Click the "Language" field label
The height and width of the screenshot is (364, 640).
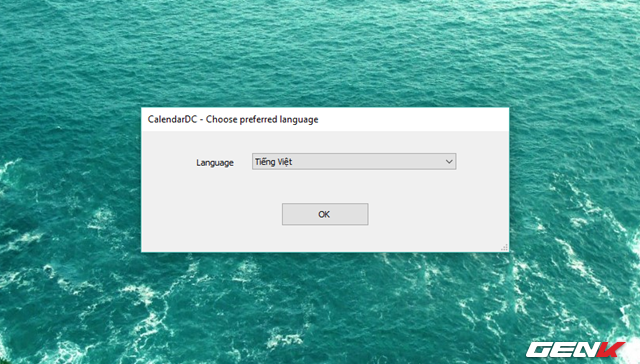coord(215,163)
